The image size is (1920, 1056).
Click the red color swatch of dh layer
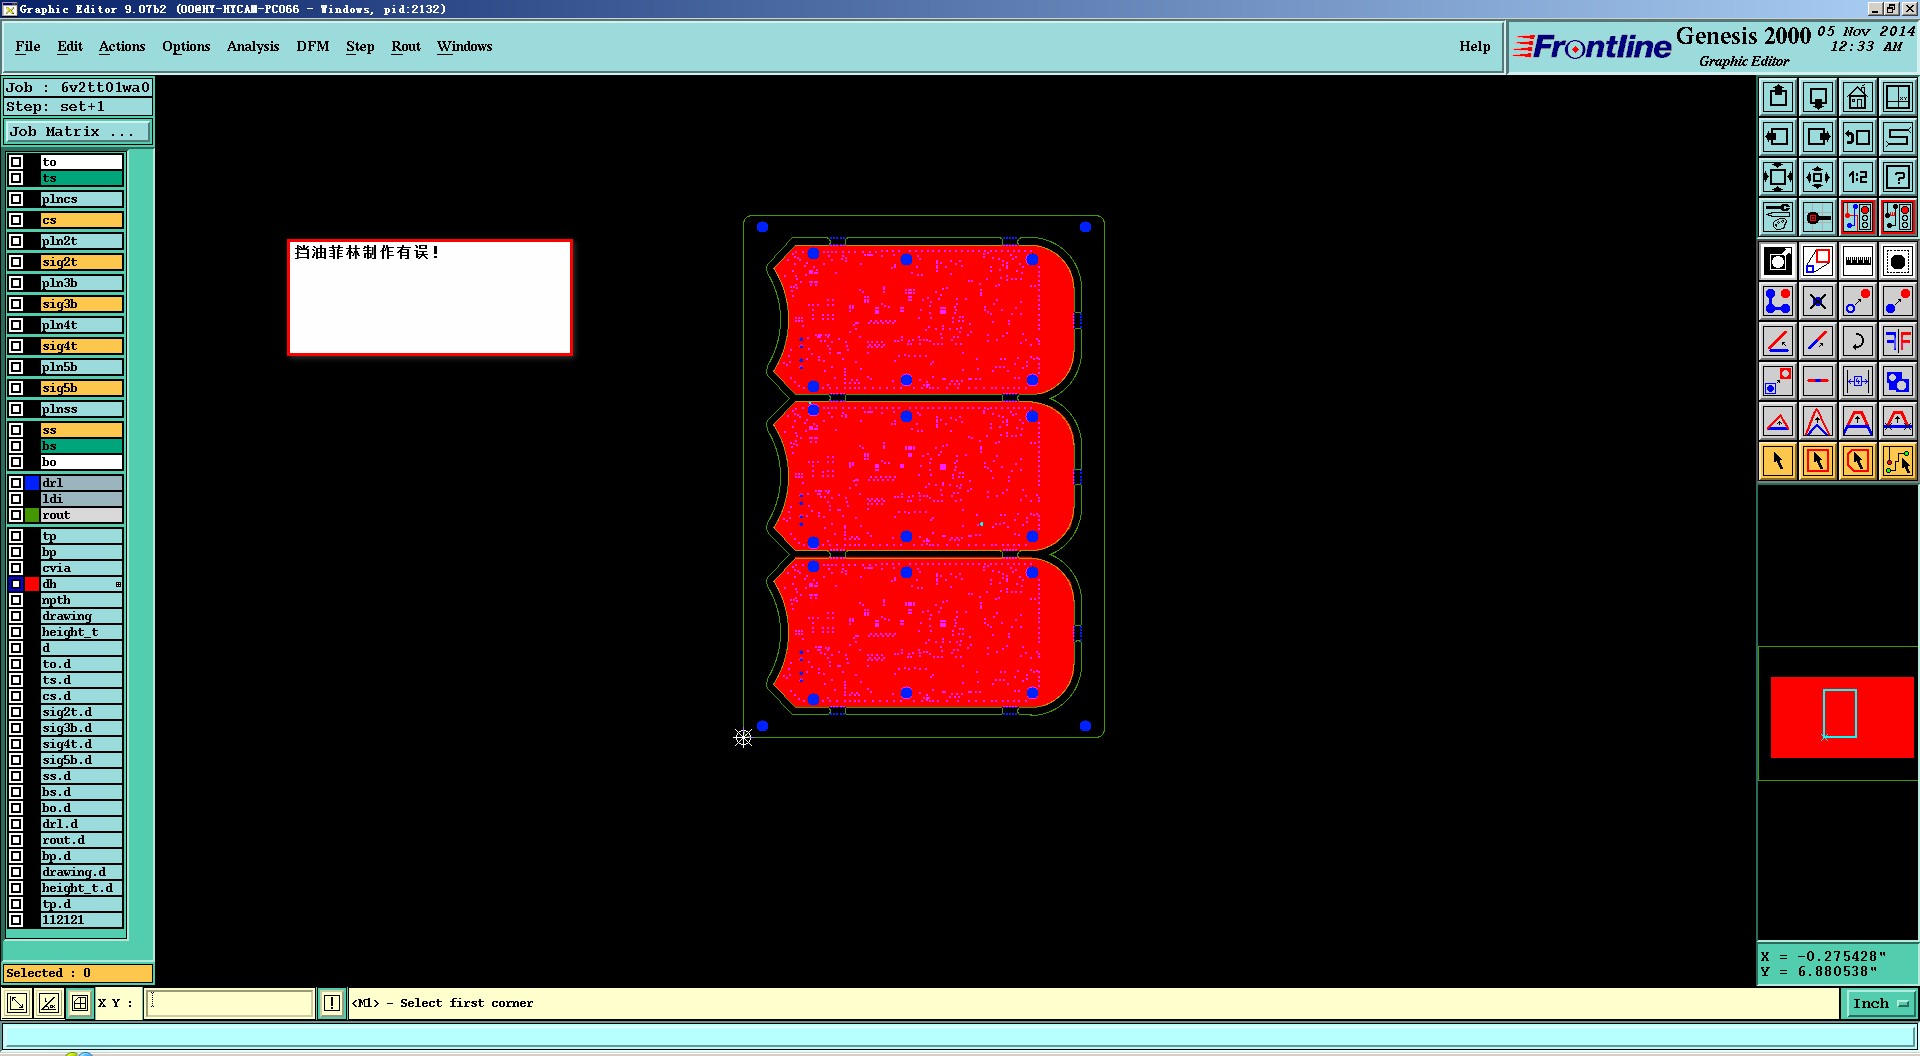click(32, 584)
